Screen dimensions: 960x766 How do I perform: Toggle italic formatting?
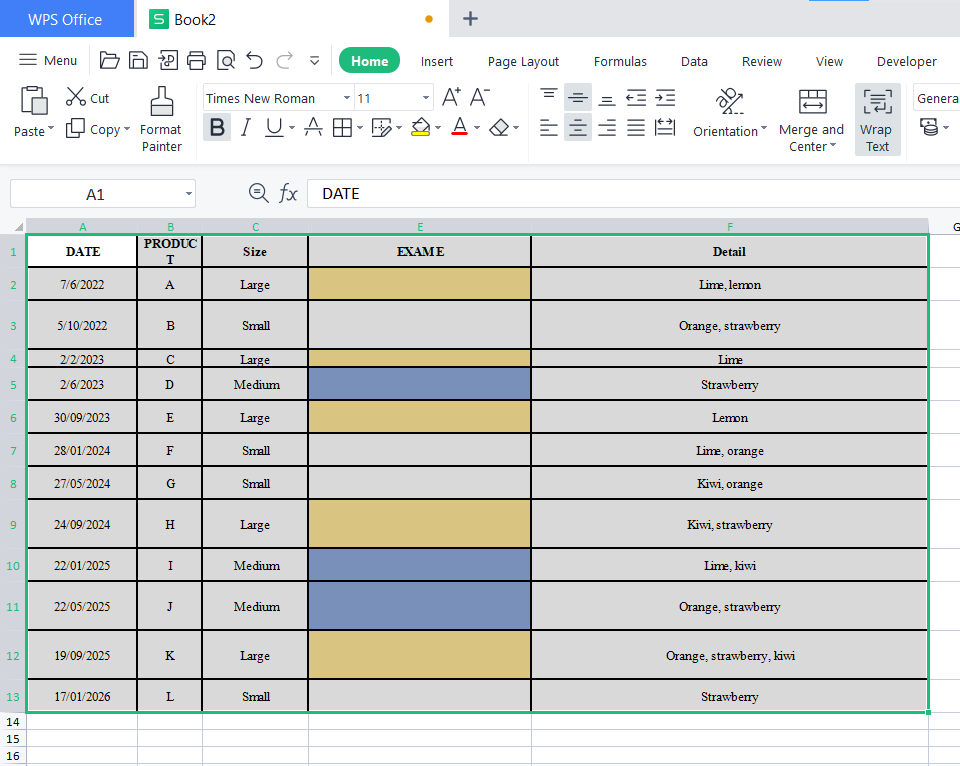[247, 128]
